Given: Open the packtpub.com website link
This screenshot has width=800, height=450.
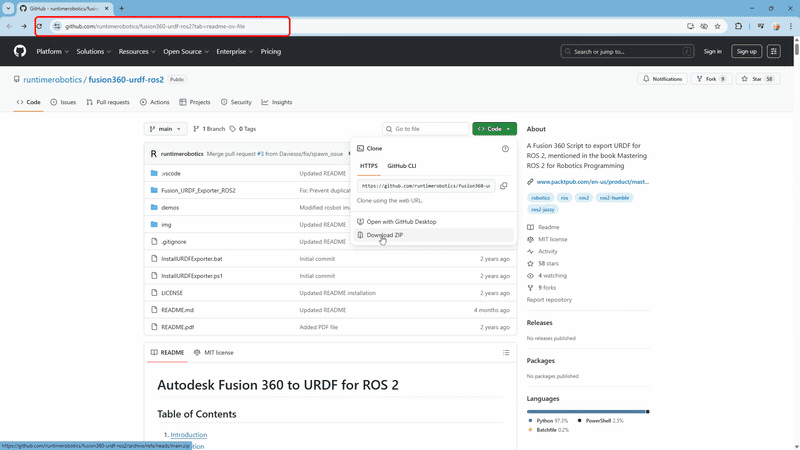Looking at the screenshot, I should pyautogui.click(x=592, y=182).
